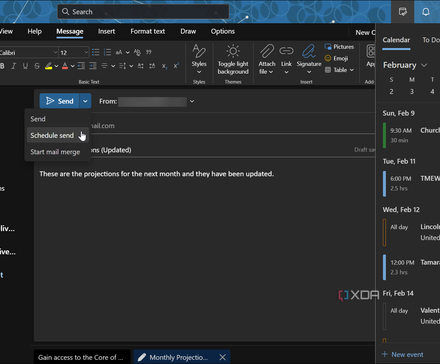Image resolution: width=440 pixels, height=364 pixels.
Task: Click the increase indent icon
Action: tap(93, 66)
